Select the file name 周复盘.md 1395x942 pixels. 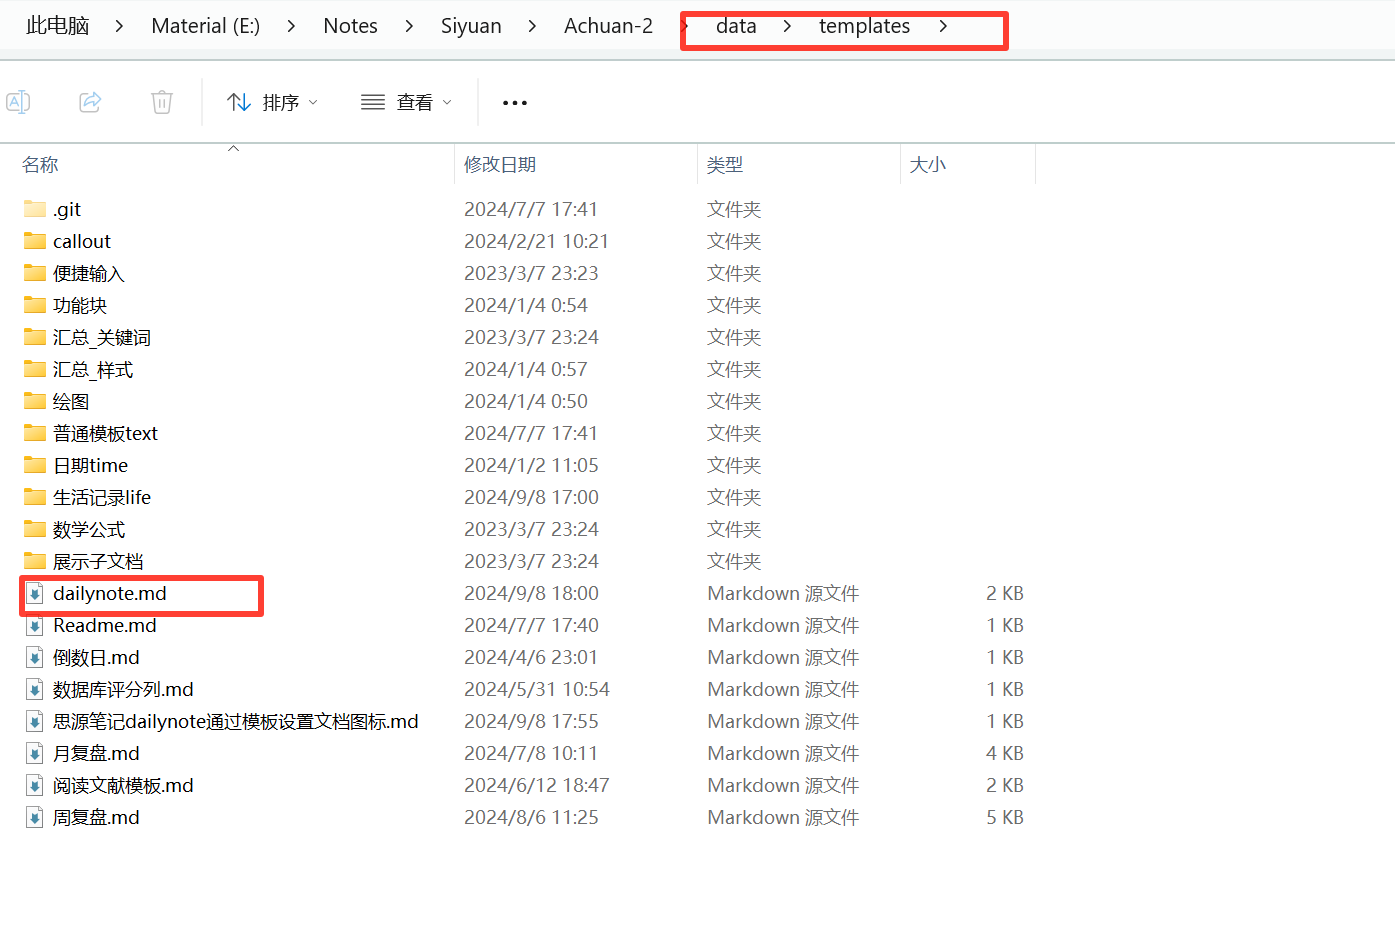(x=96, y=817)
